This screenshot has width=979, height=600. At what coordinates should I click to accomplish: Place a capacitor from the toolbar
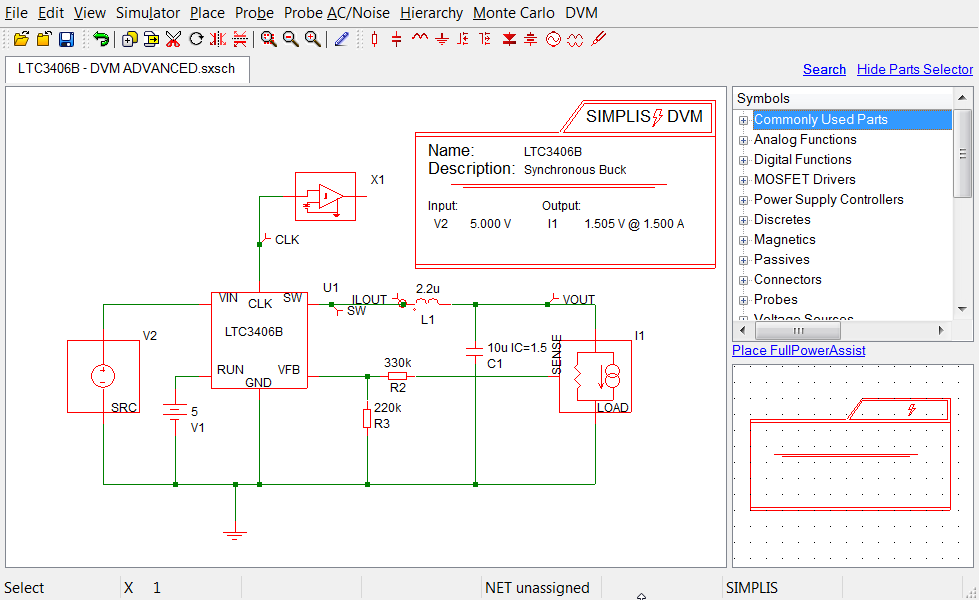pos(397,39)
